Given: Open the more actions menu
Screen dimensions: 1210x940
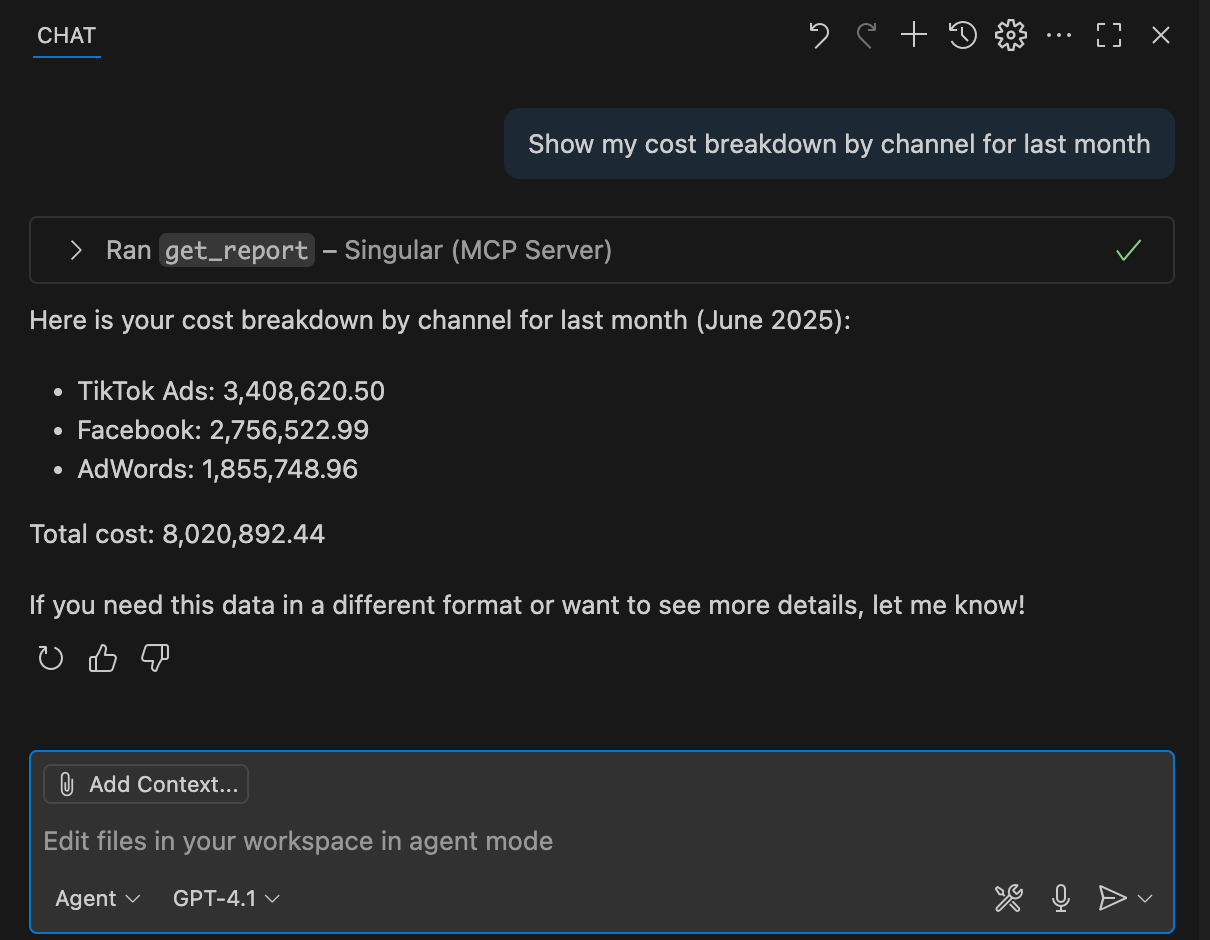Looking at the screenshot, I should coord(1059,34).
